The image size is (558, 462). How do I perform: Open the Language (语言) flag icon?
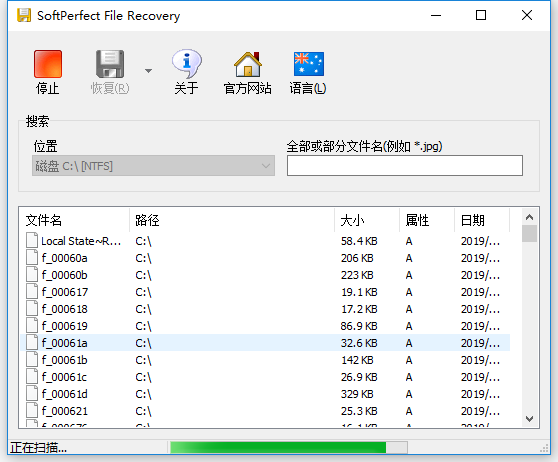[x=309, y=64]
